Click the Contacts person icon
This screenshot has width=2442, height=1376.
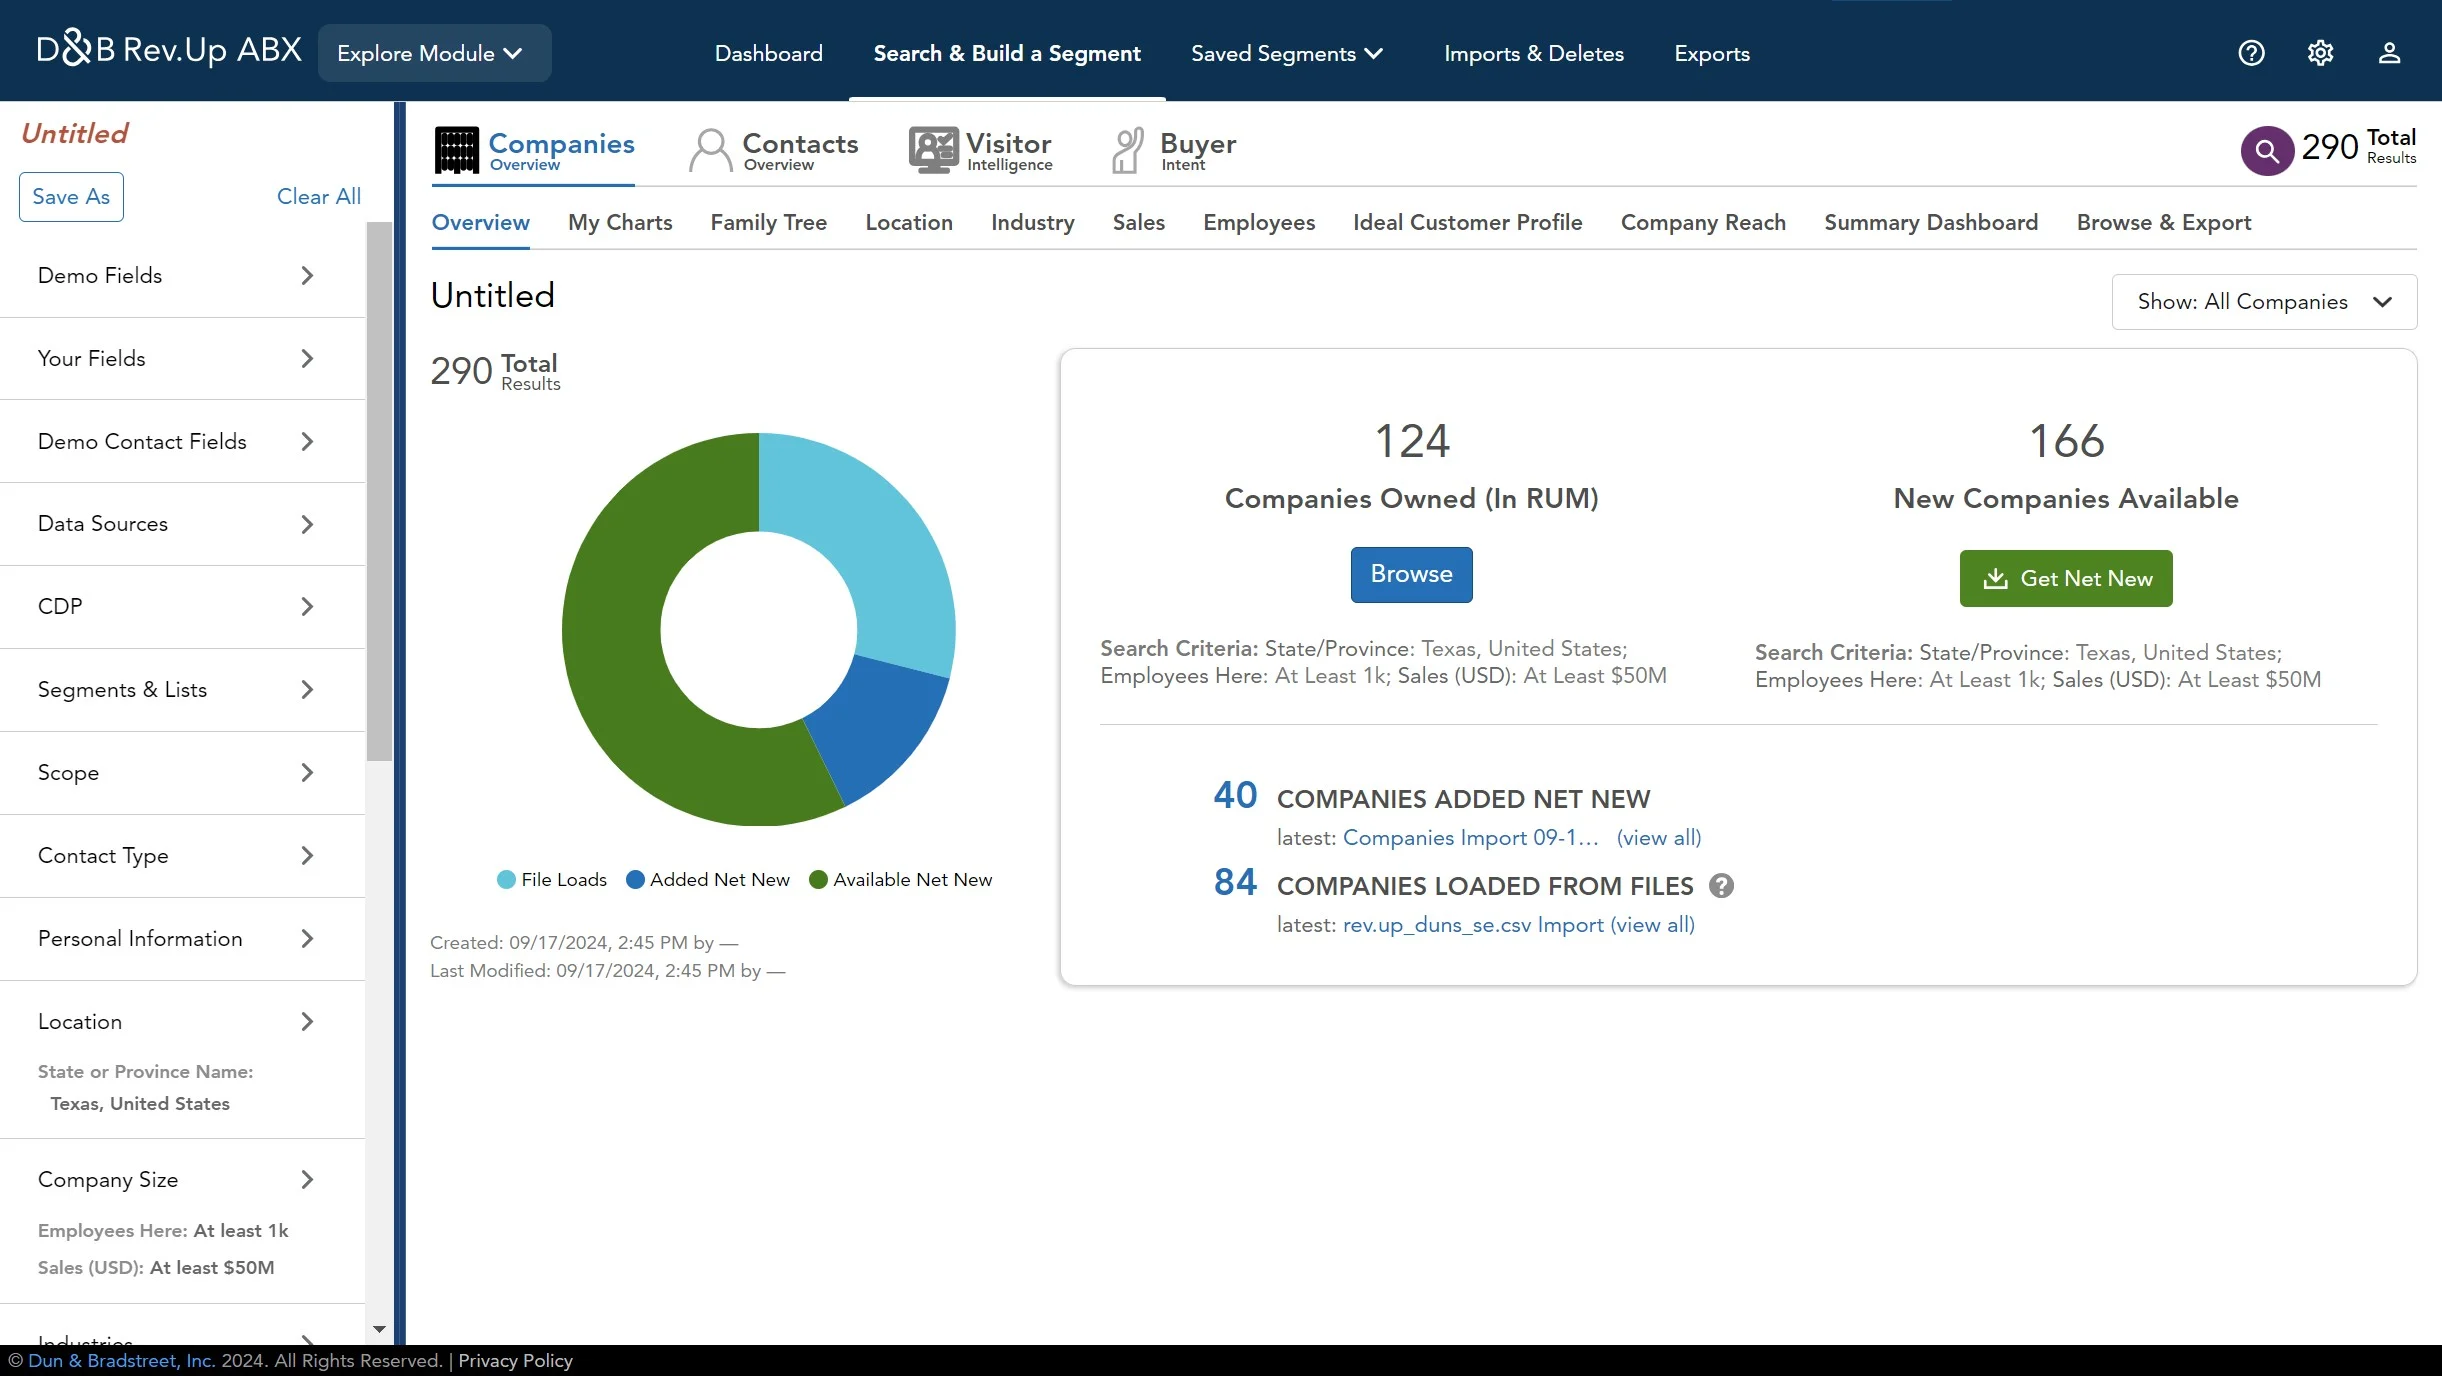coord(711,150)
